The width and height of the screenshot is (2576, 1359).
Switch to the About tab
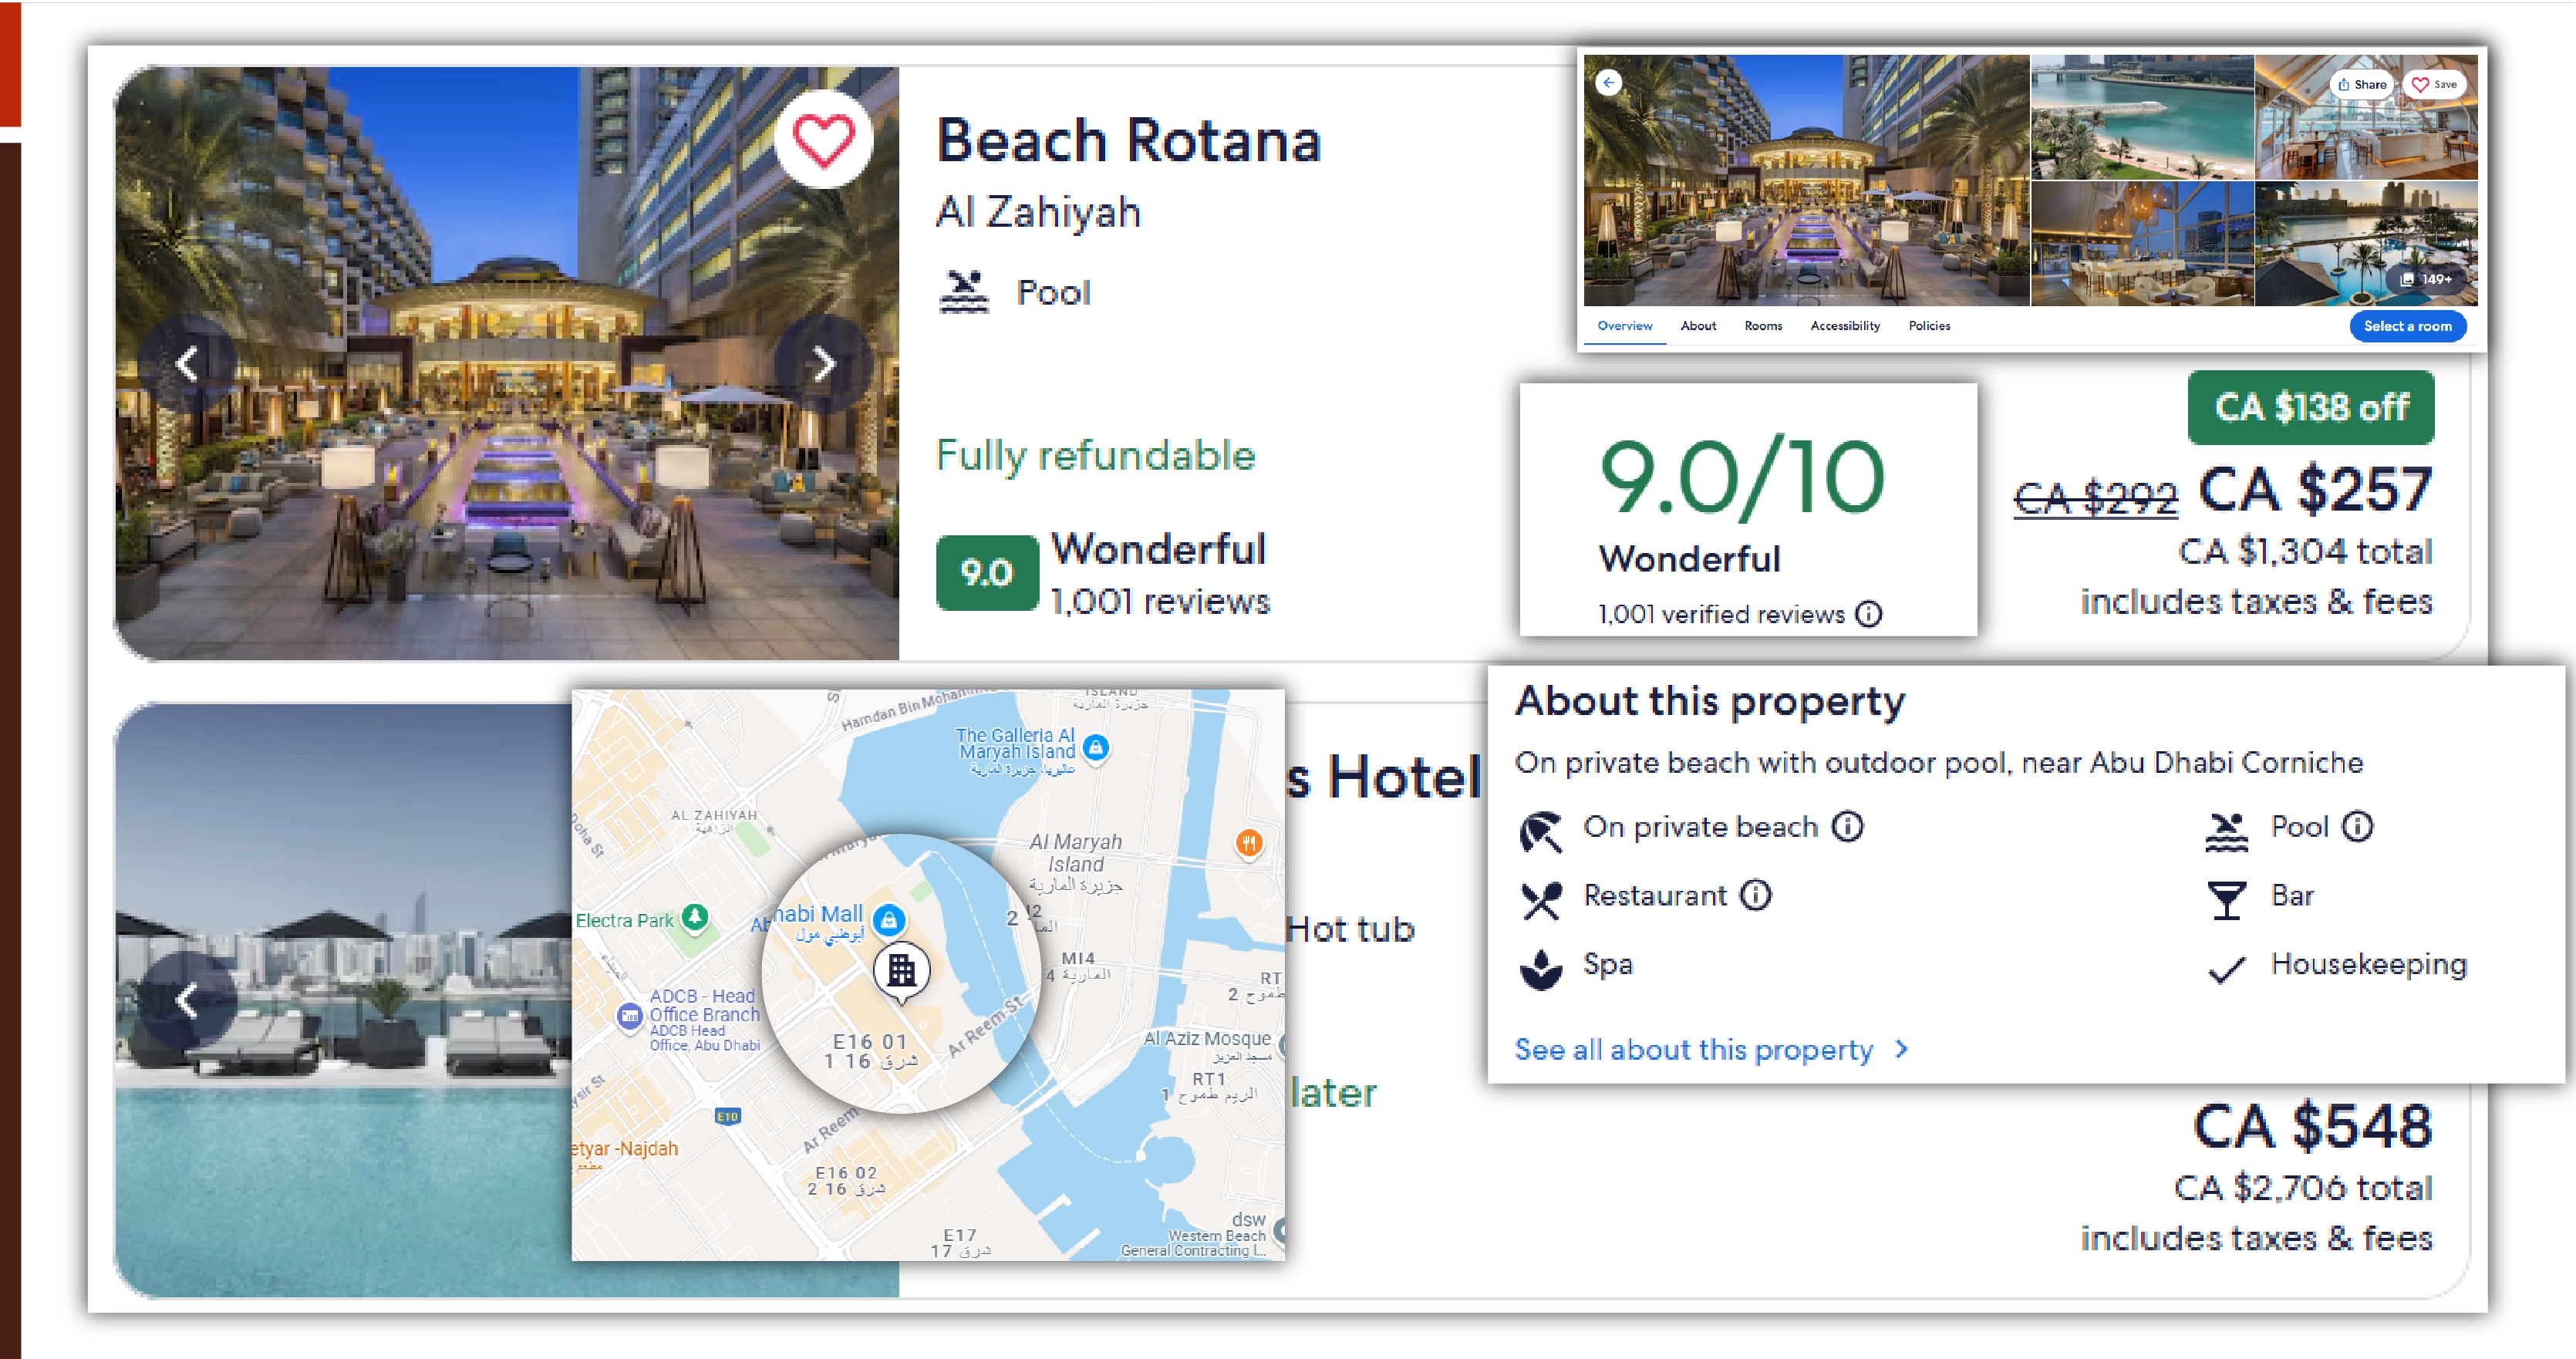(1697, 326)
